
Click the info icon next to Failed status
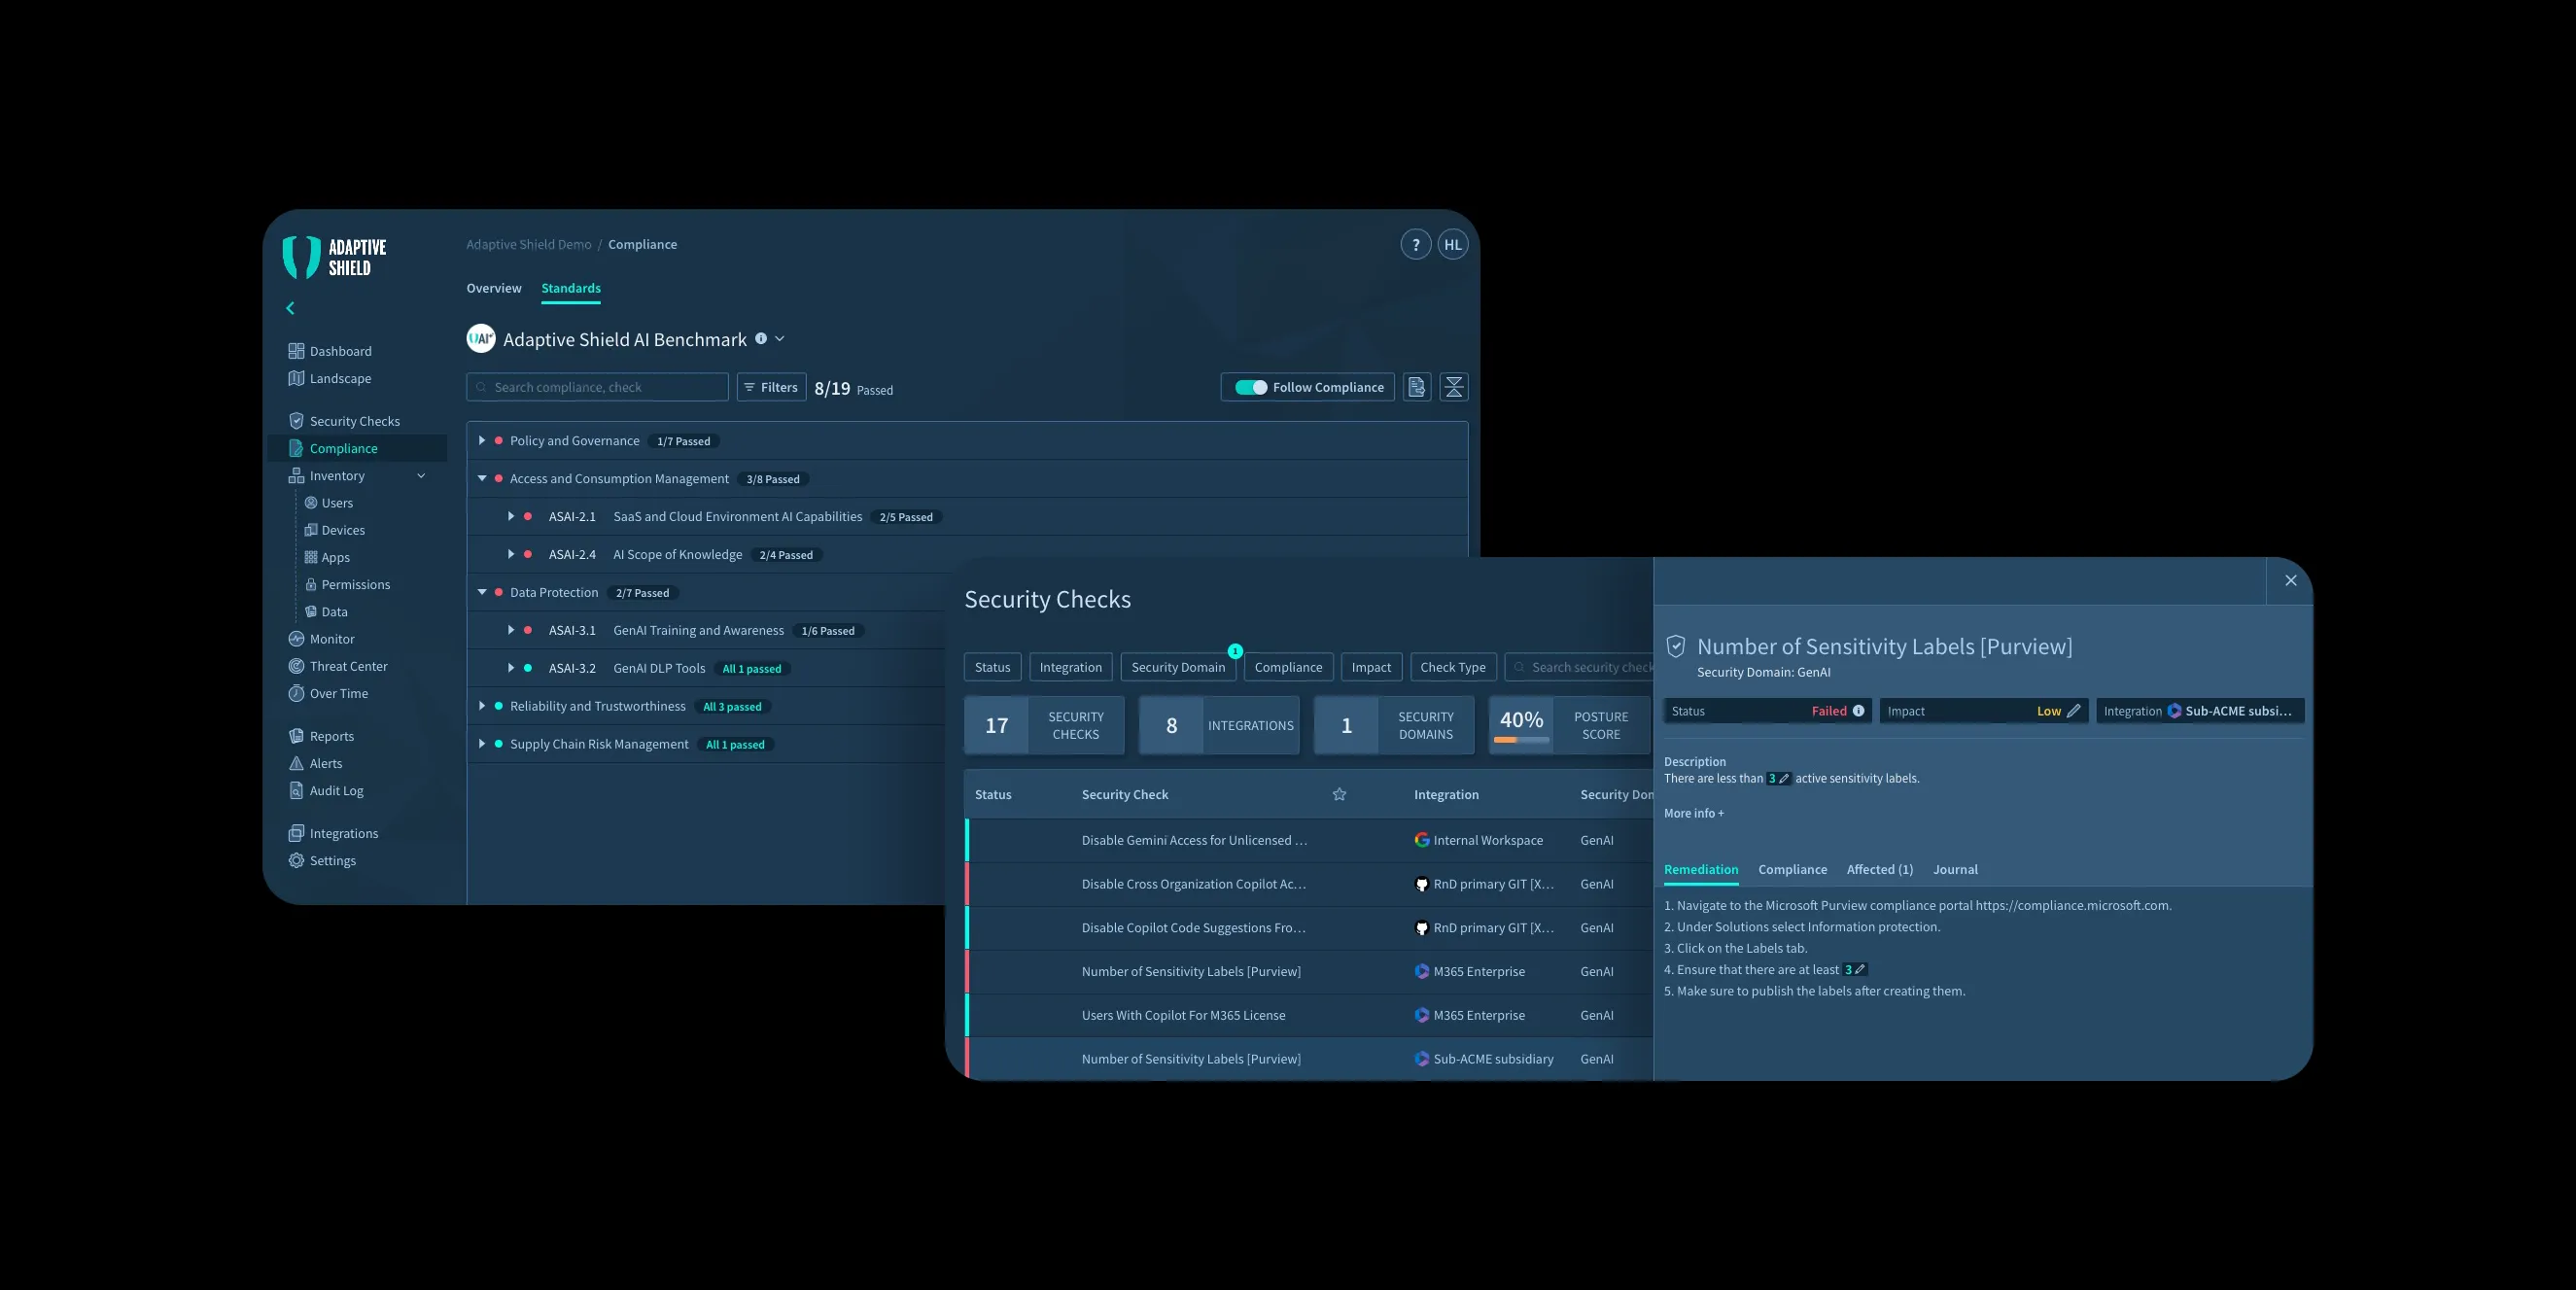(1858, 711)
